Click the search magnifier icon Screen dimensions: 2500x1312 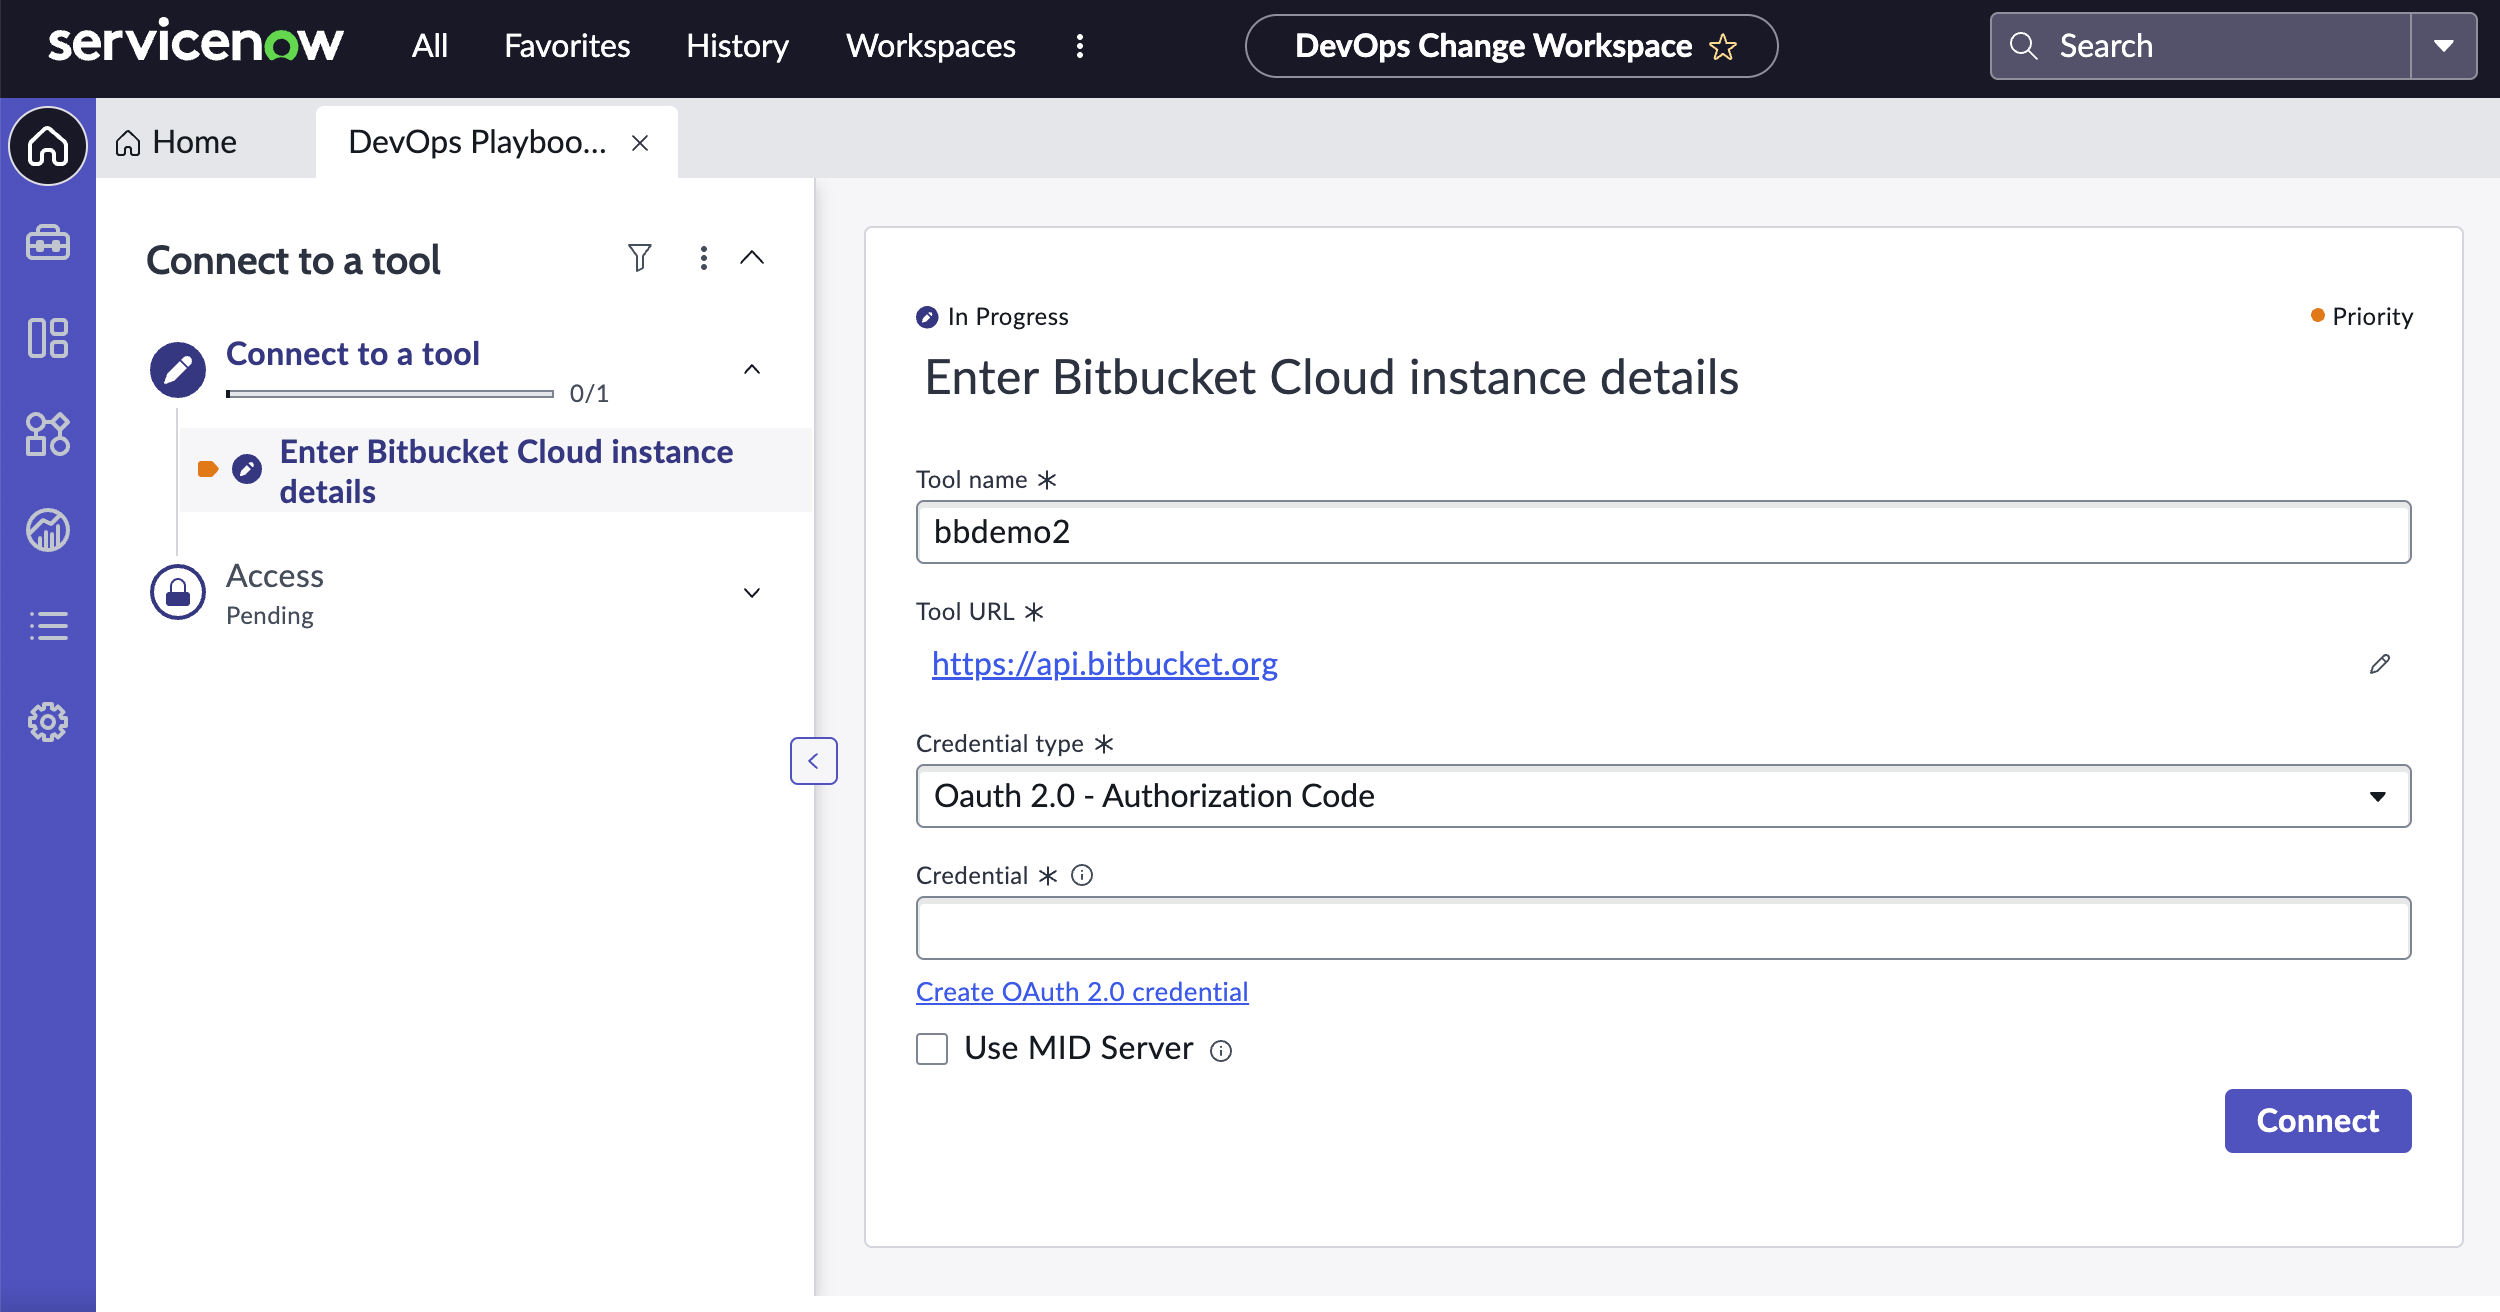tap(2023, 46)
